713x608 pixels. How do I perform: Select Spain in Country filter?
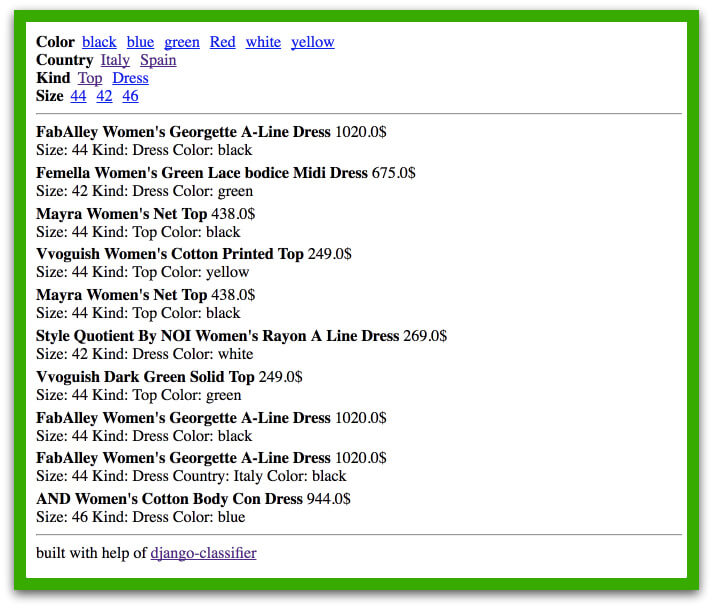(x=158, y=60)
